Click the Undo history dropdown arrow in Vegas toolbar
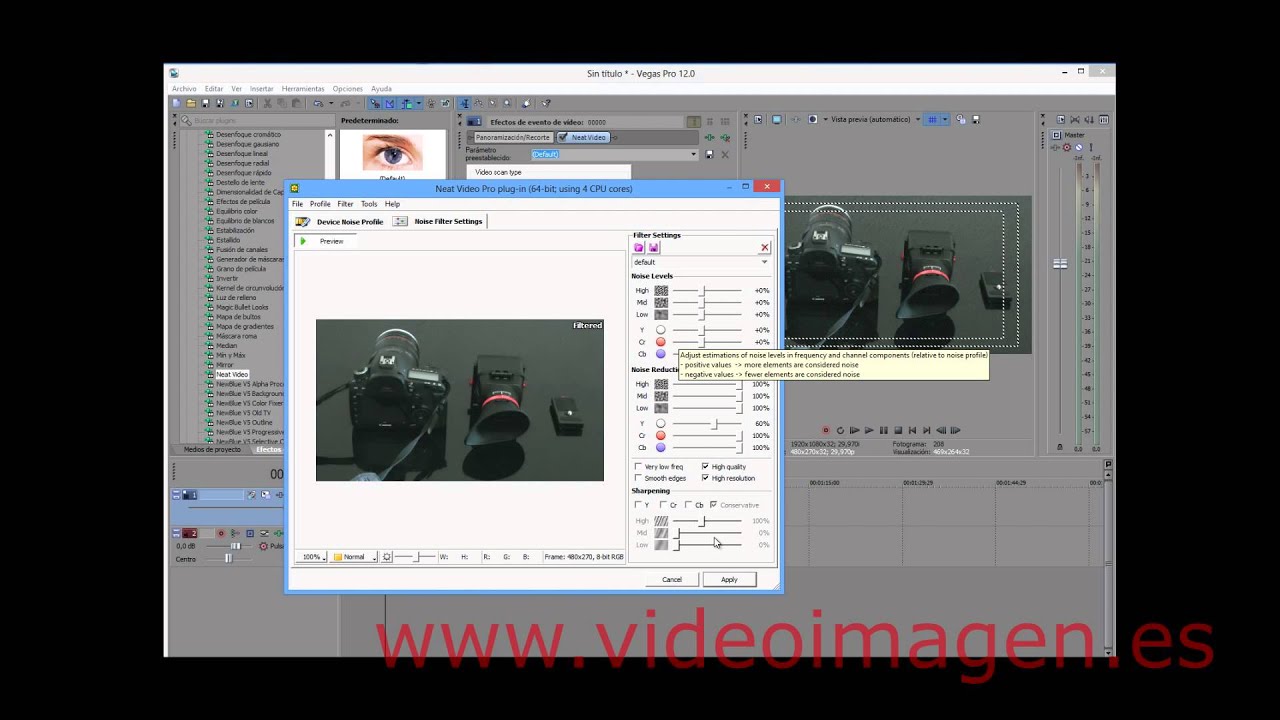1280x720 pixels. (x=331, y=103)
